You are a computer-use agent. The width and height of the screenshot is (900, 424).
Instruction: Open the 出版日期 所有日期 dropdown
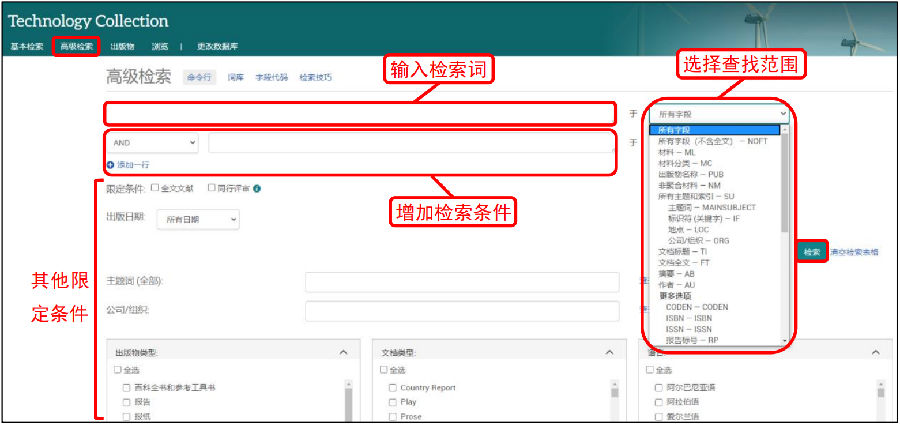coord(198,218)
